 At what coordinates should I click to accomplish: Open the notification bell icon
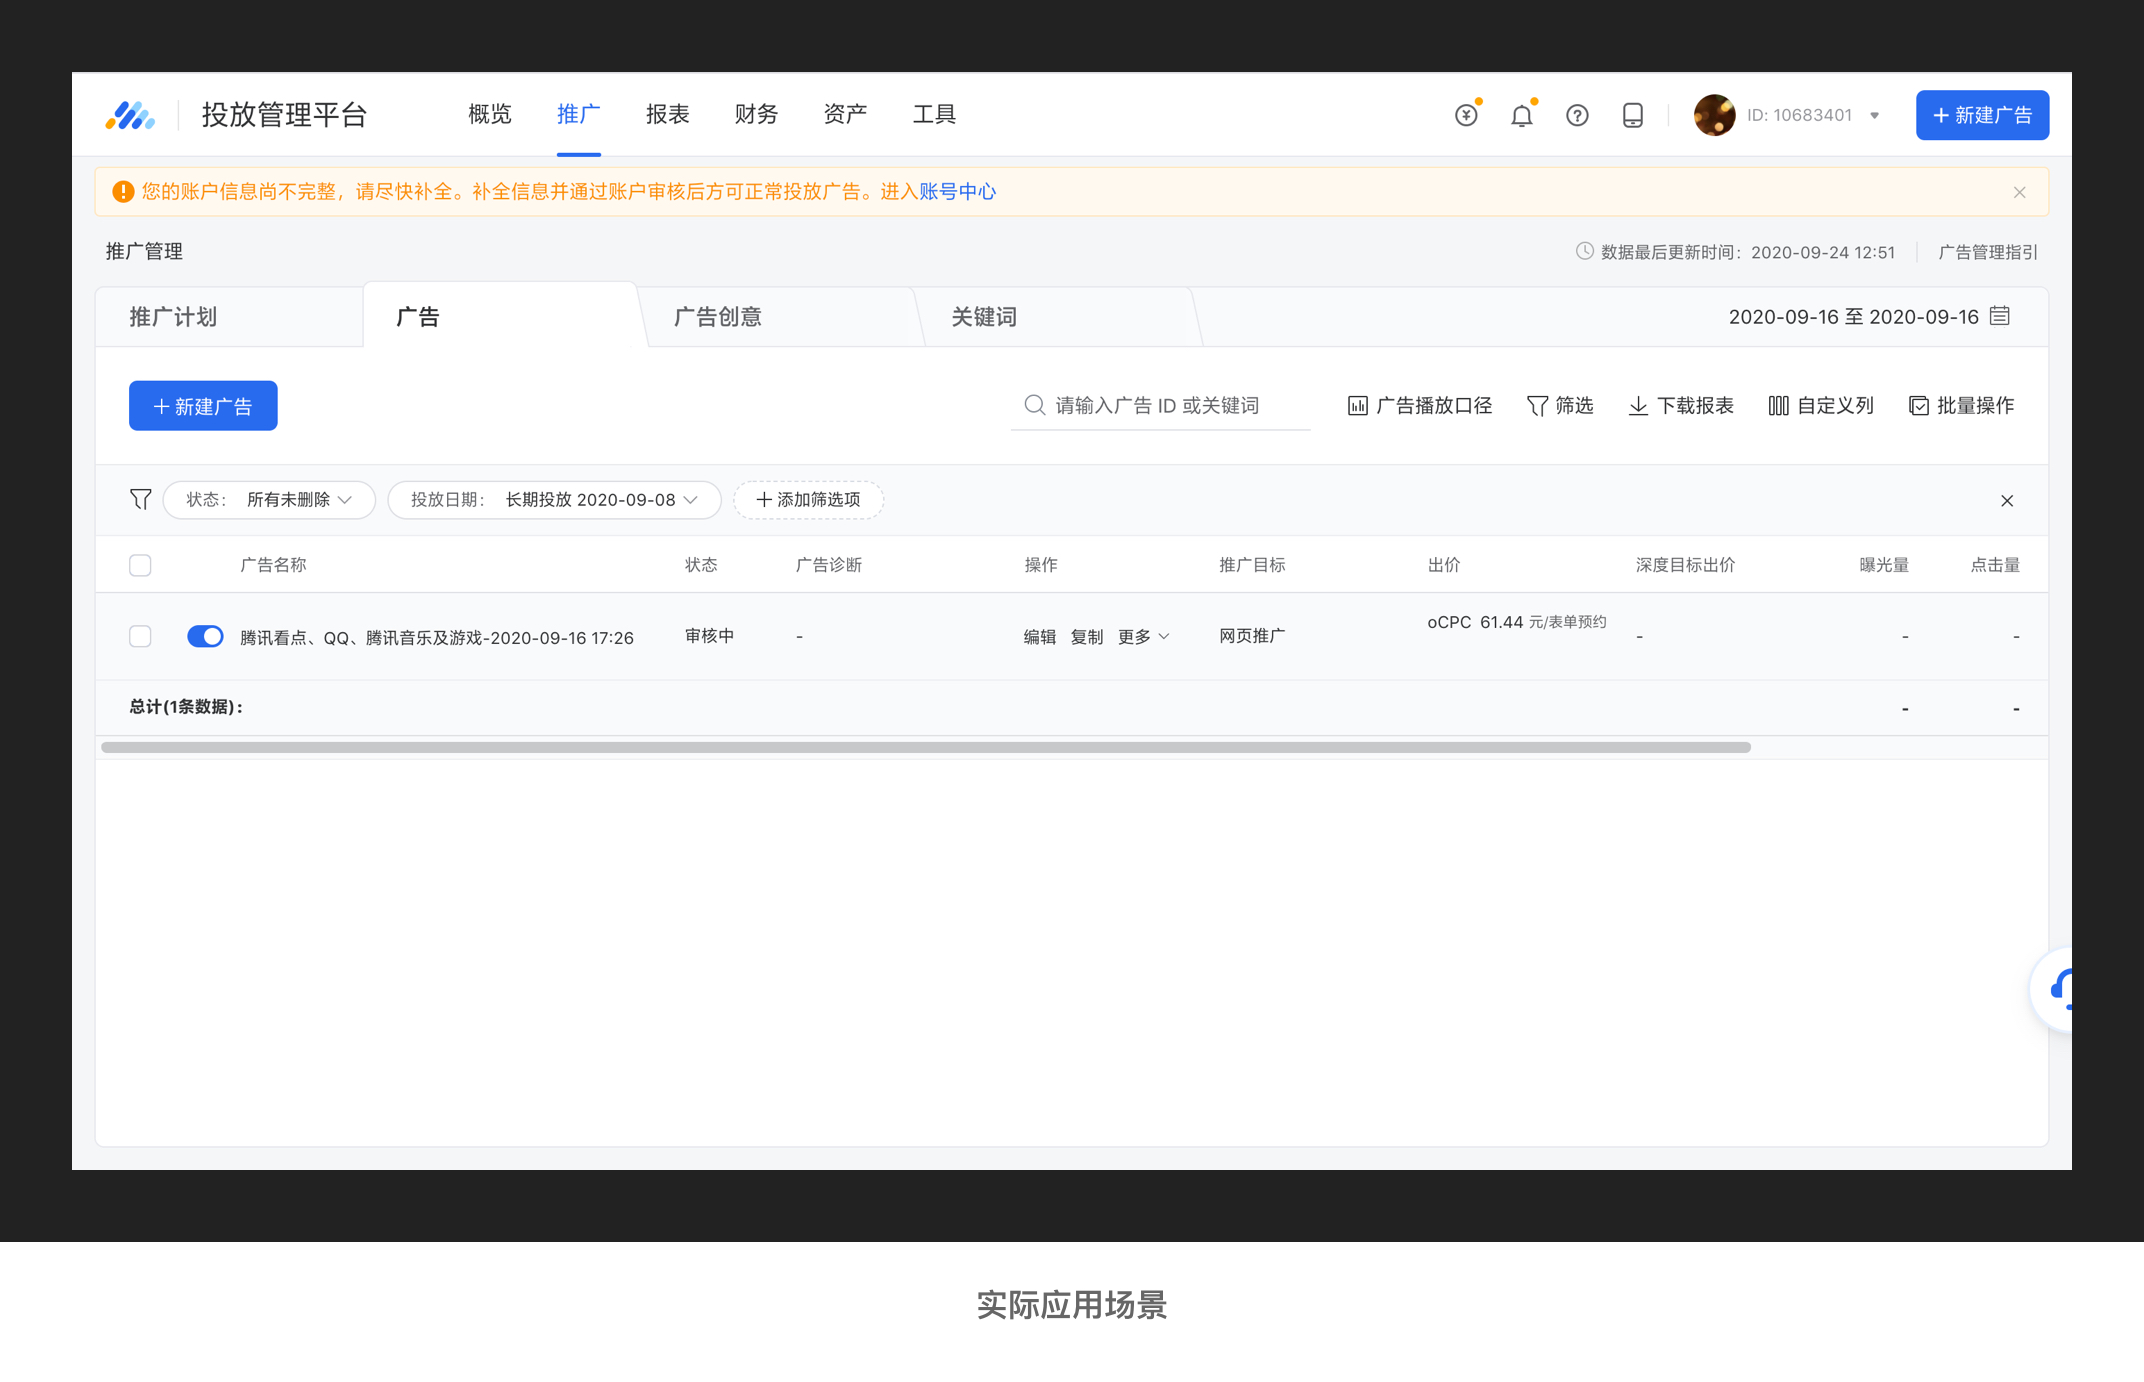[x=1521, y=115]
